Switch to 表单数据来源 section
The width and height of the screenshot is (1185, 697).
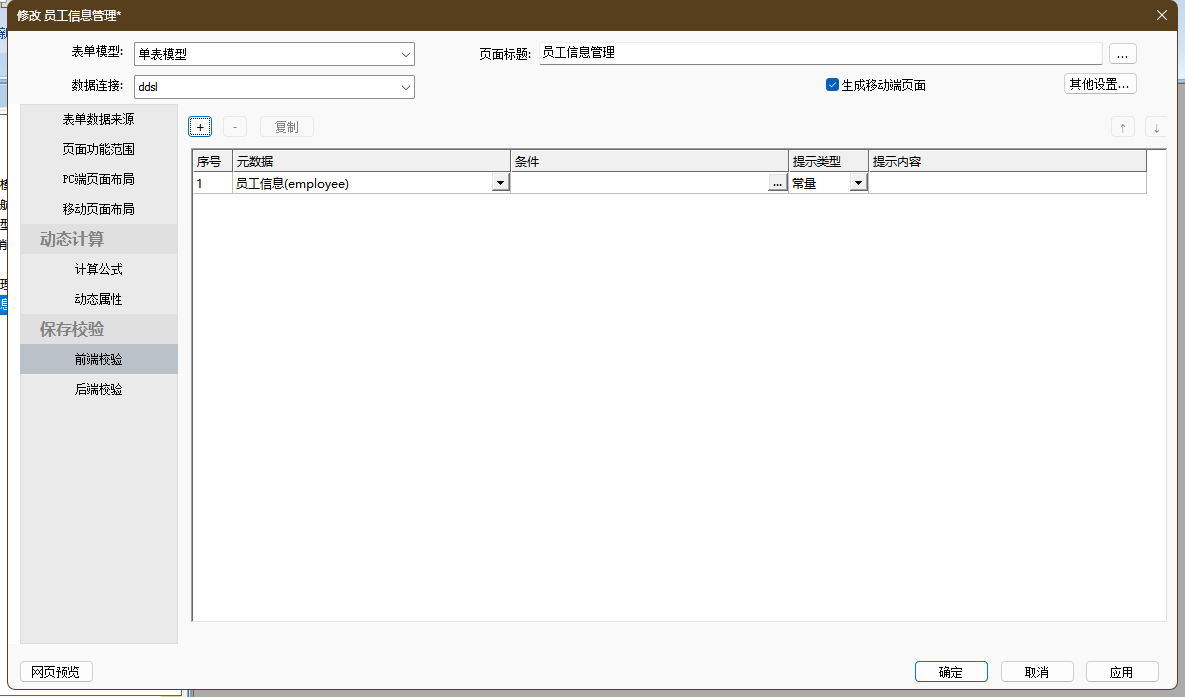click(x=98, y=119)
